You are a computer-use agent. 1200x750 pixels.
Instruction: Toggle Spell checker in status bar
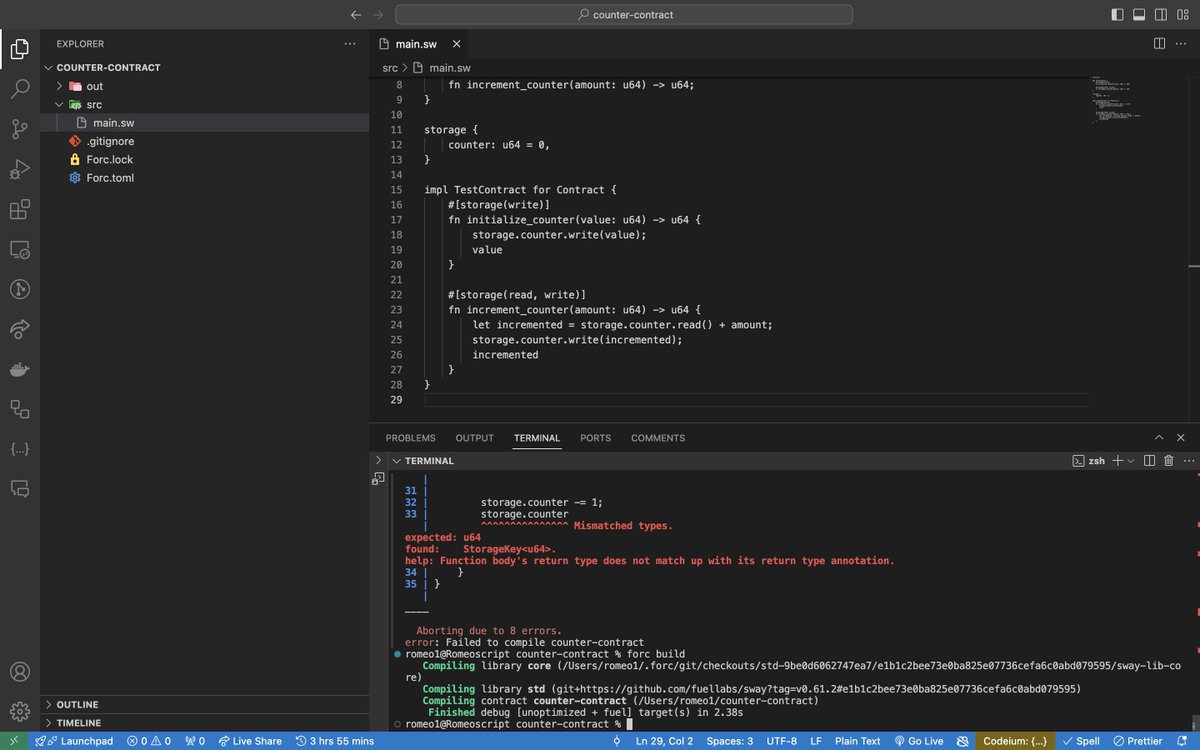click(x=1079, y=741)
